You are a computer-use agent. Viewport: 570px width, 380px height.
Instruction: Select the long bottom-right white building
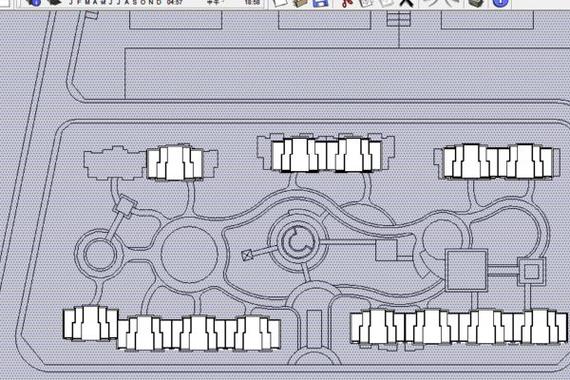click(x=459, y=327)
